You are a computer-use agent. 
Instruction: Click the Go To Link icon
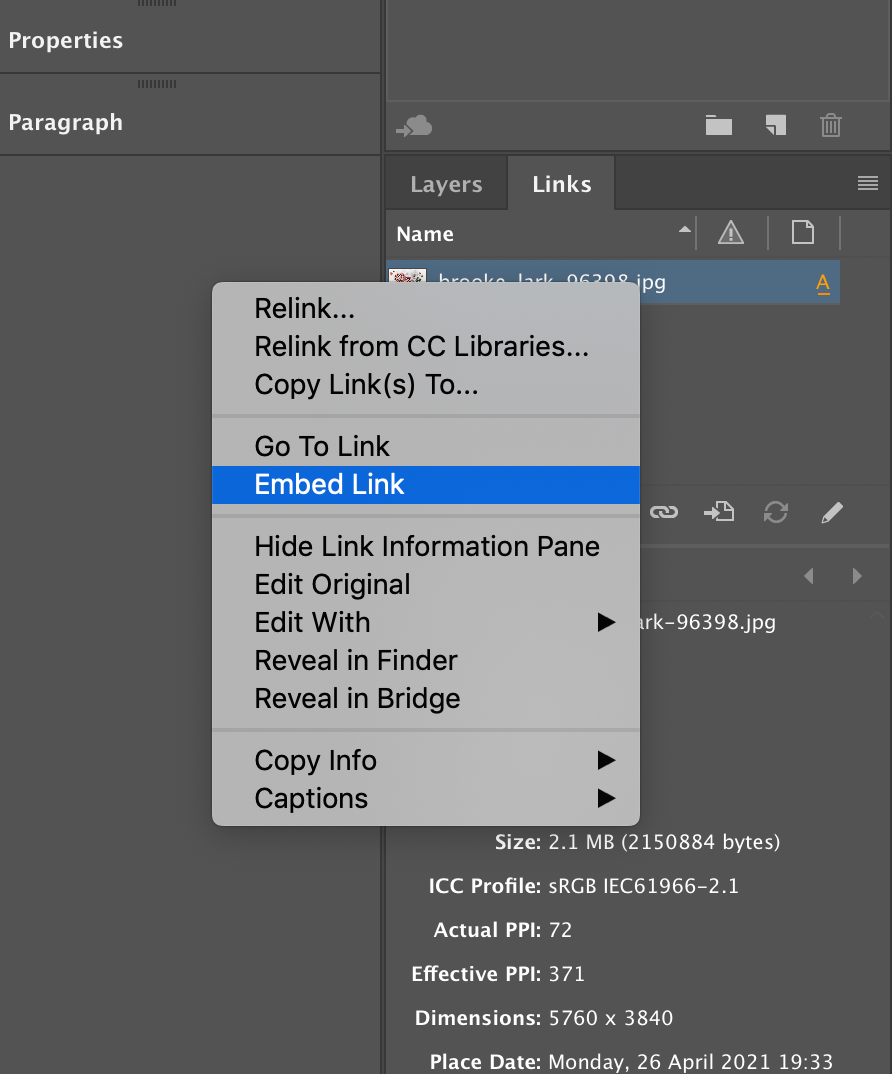pos(719,512)
